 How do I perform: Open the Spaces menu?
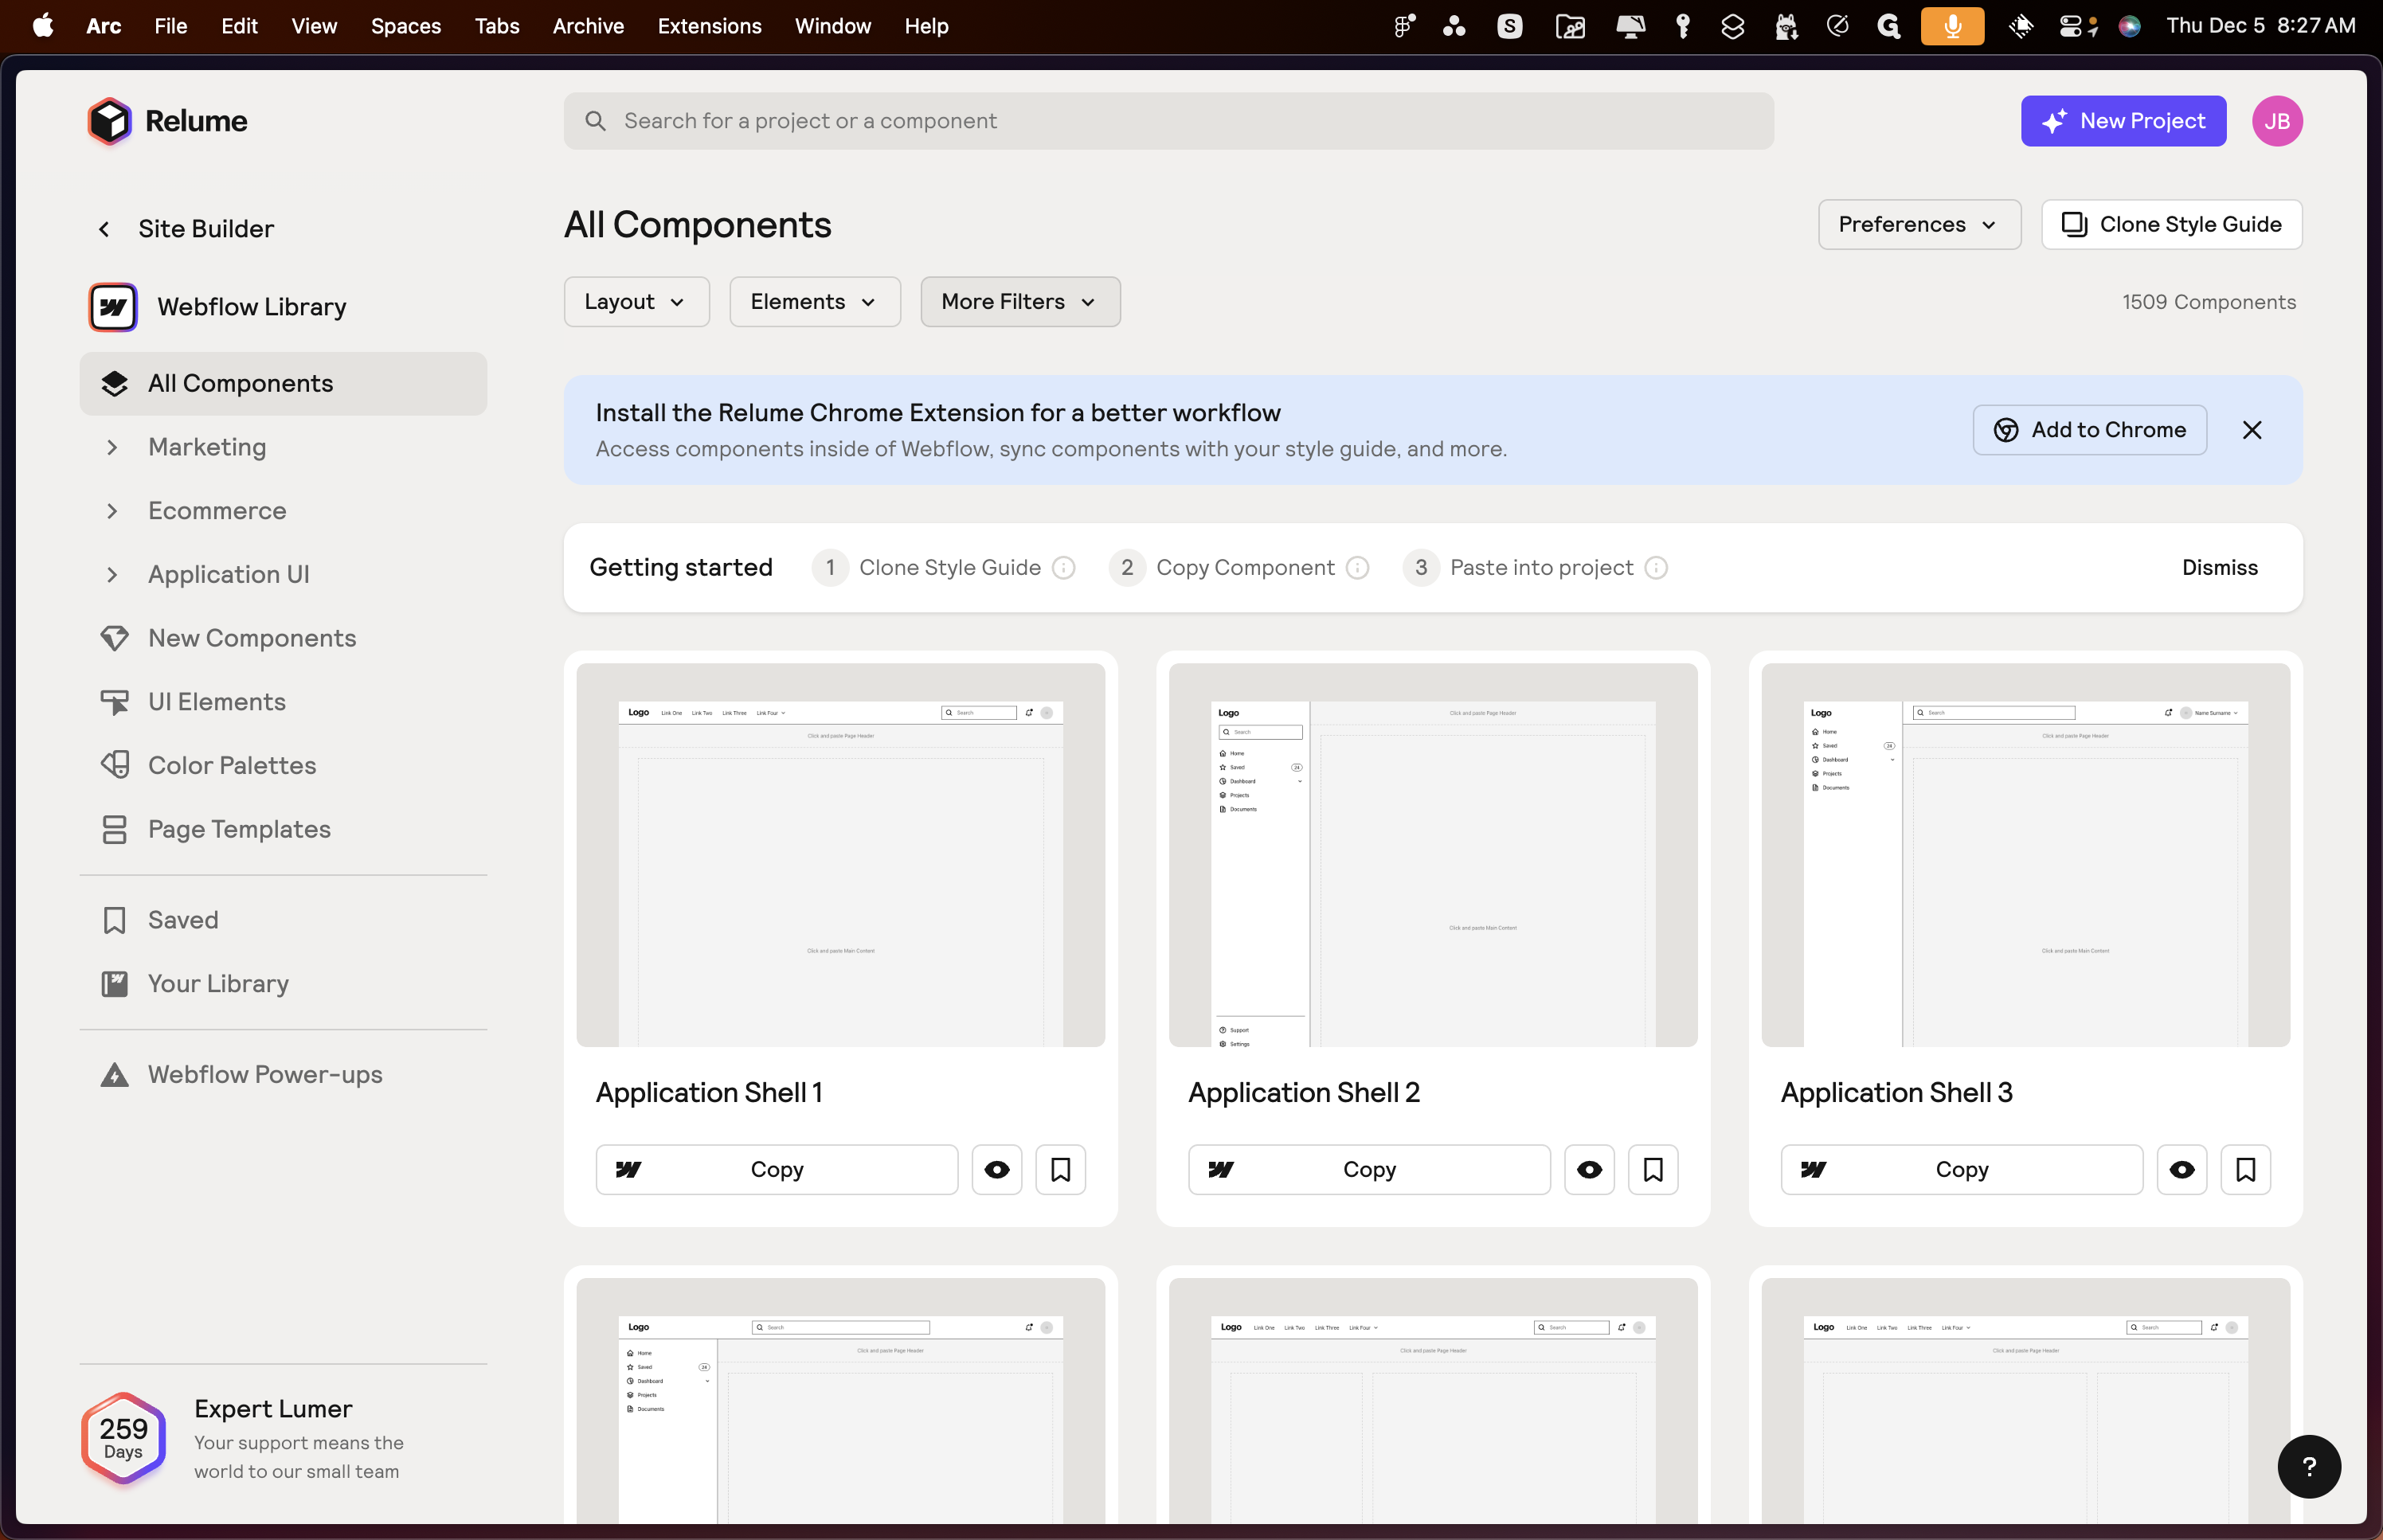pos(405,26)
